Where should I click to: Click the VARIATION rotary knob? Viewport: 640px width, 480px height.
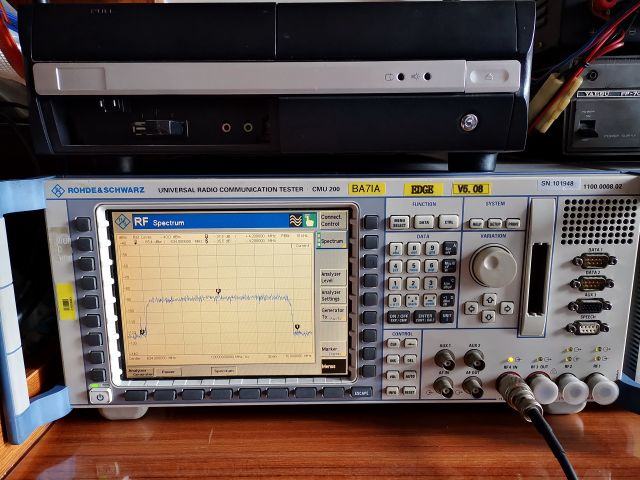coord(493,266)
